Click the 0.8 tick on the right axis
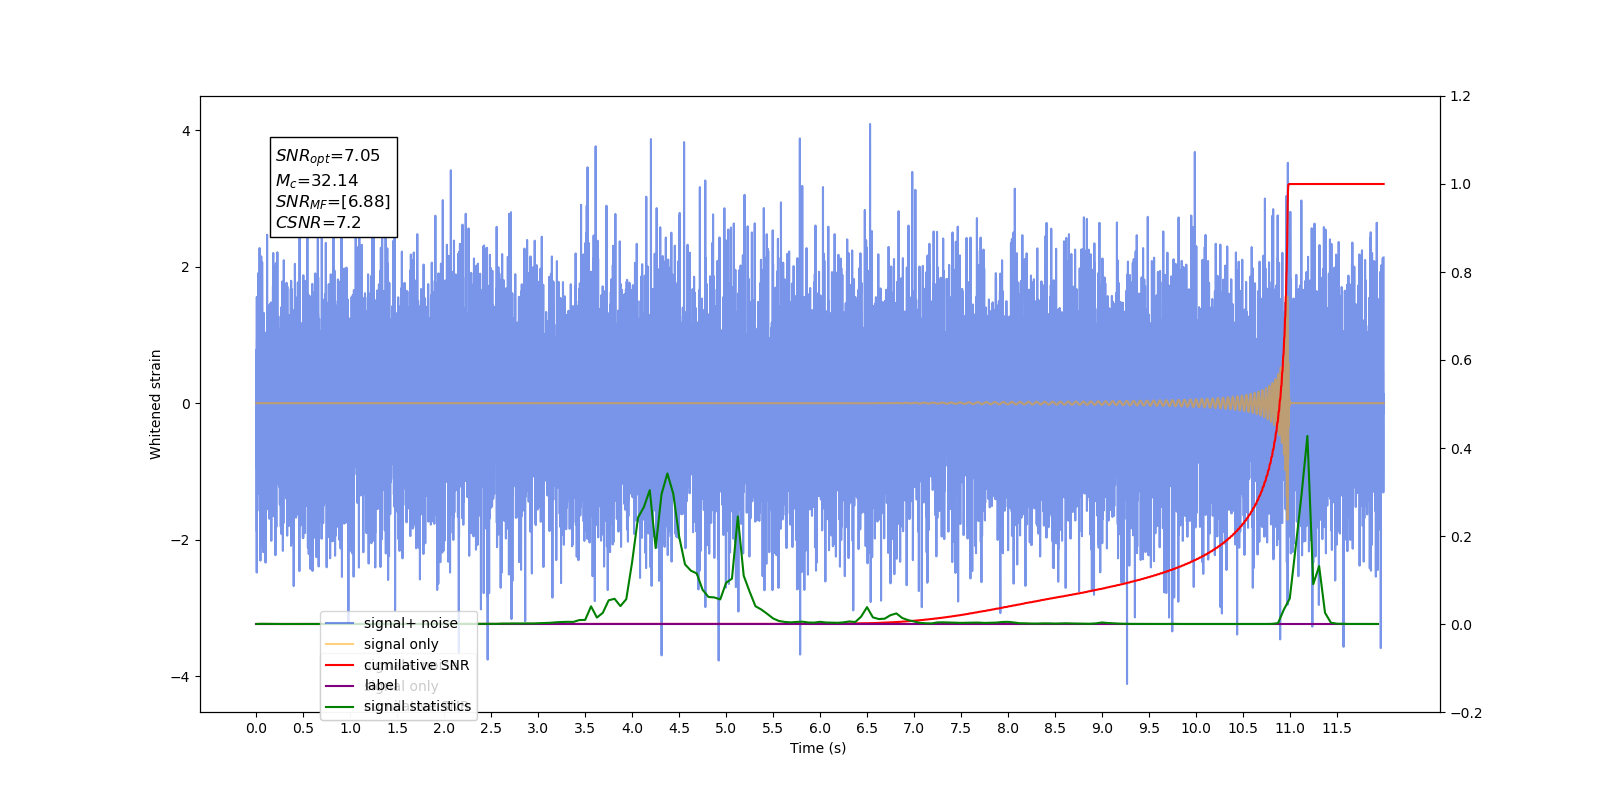The width and height of the screenshot is (1600, 800). coord(1461,273)
